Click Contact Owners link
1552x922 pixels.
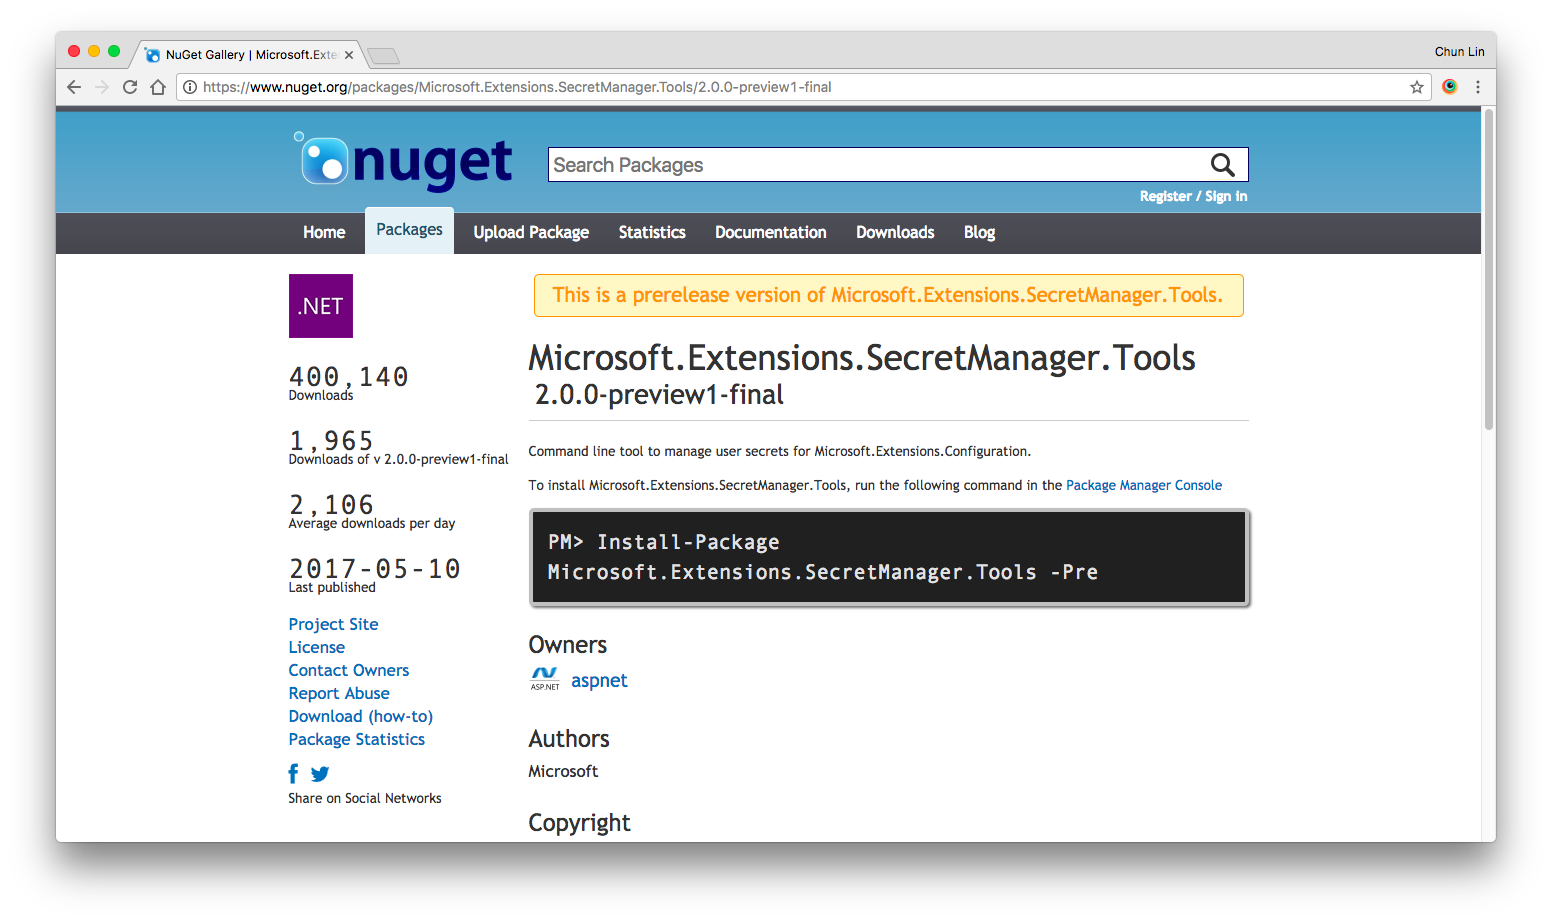348,670
